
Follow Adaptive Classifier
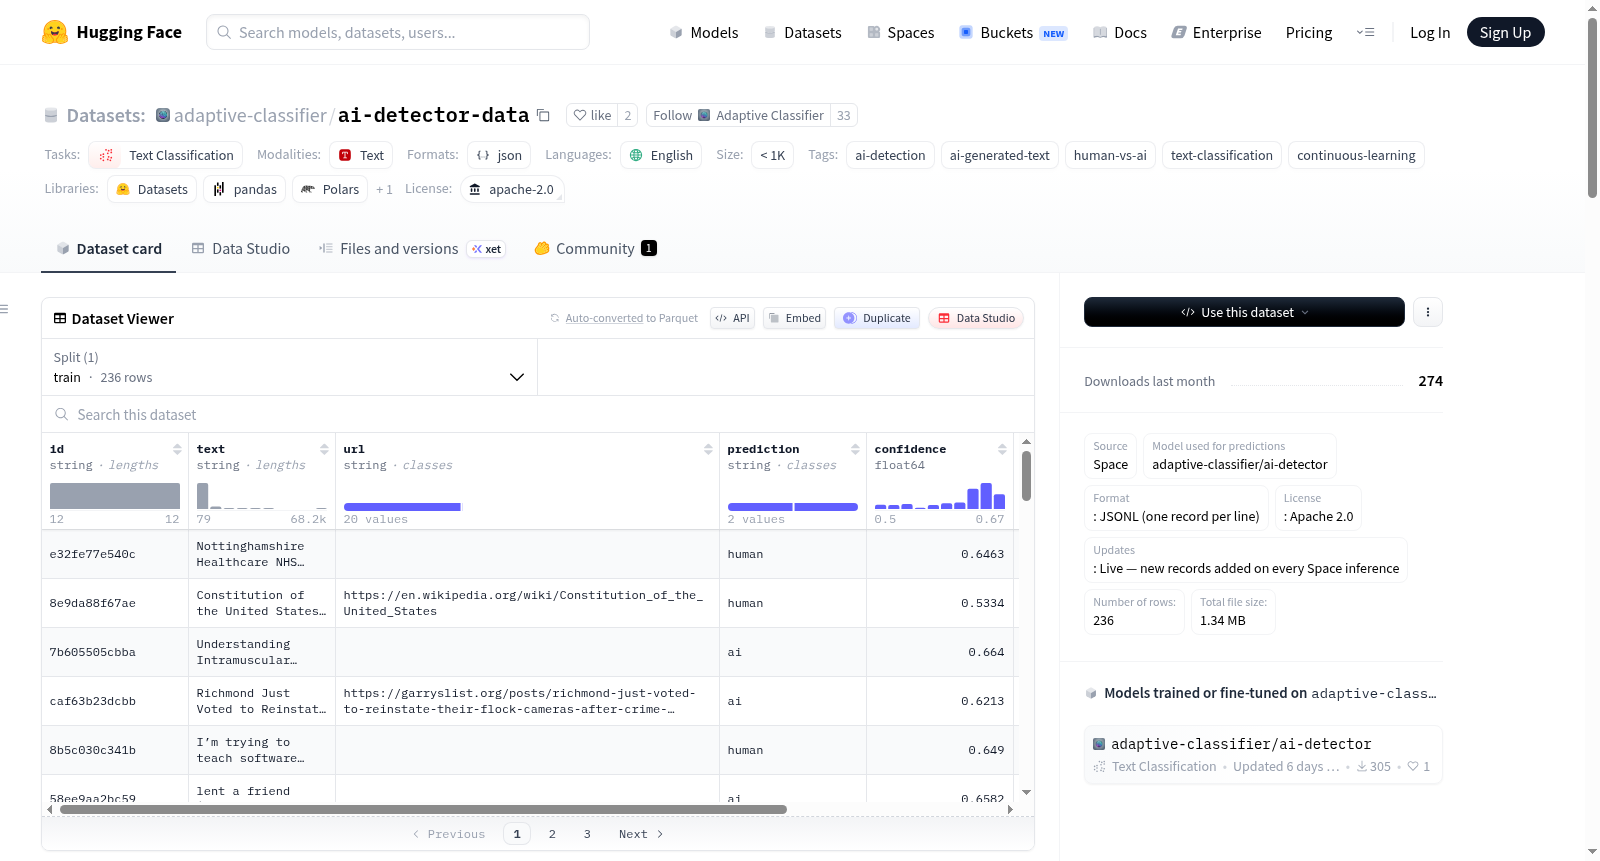click(738, 115)
